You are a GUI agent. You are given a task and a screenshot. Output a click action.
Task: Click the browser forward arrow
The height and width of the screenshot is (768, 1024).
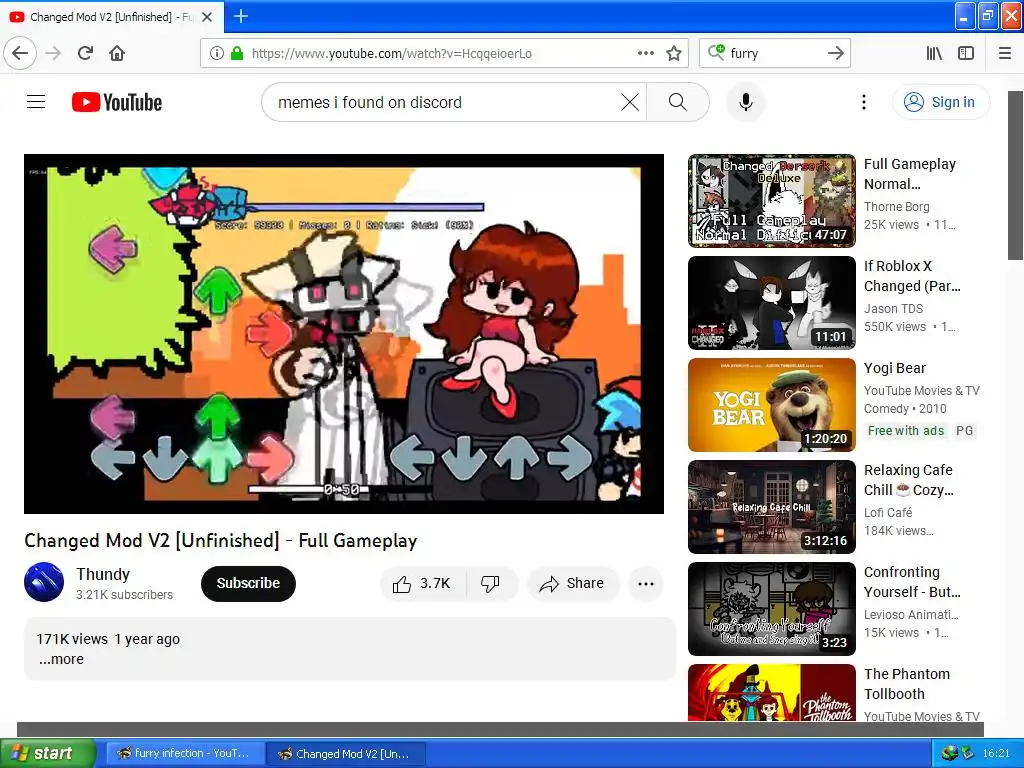tap(53, 53)
